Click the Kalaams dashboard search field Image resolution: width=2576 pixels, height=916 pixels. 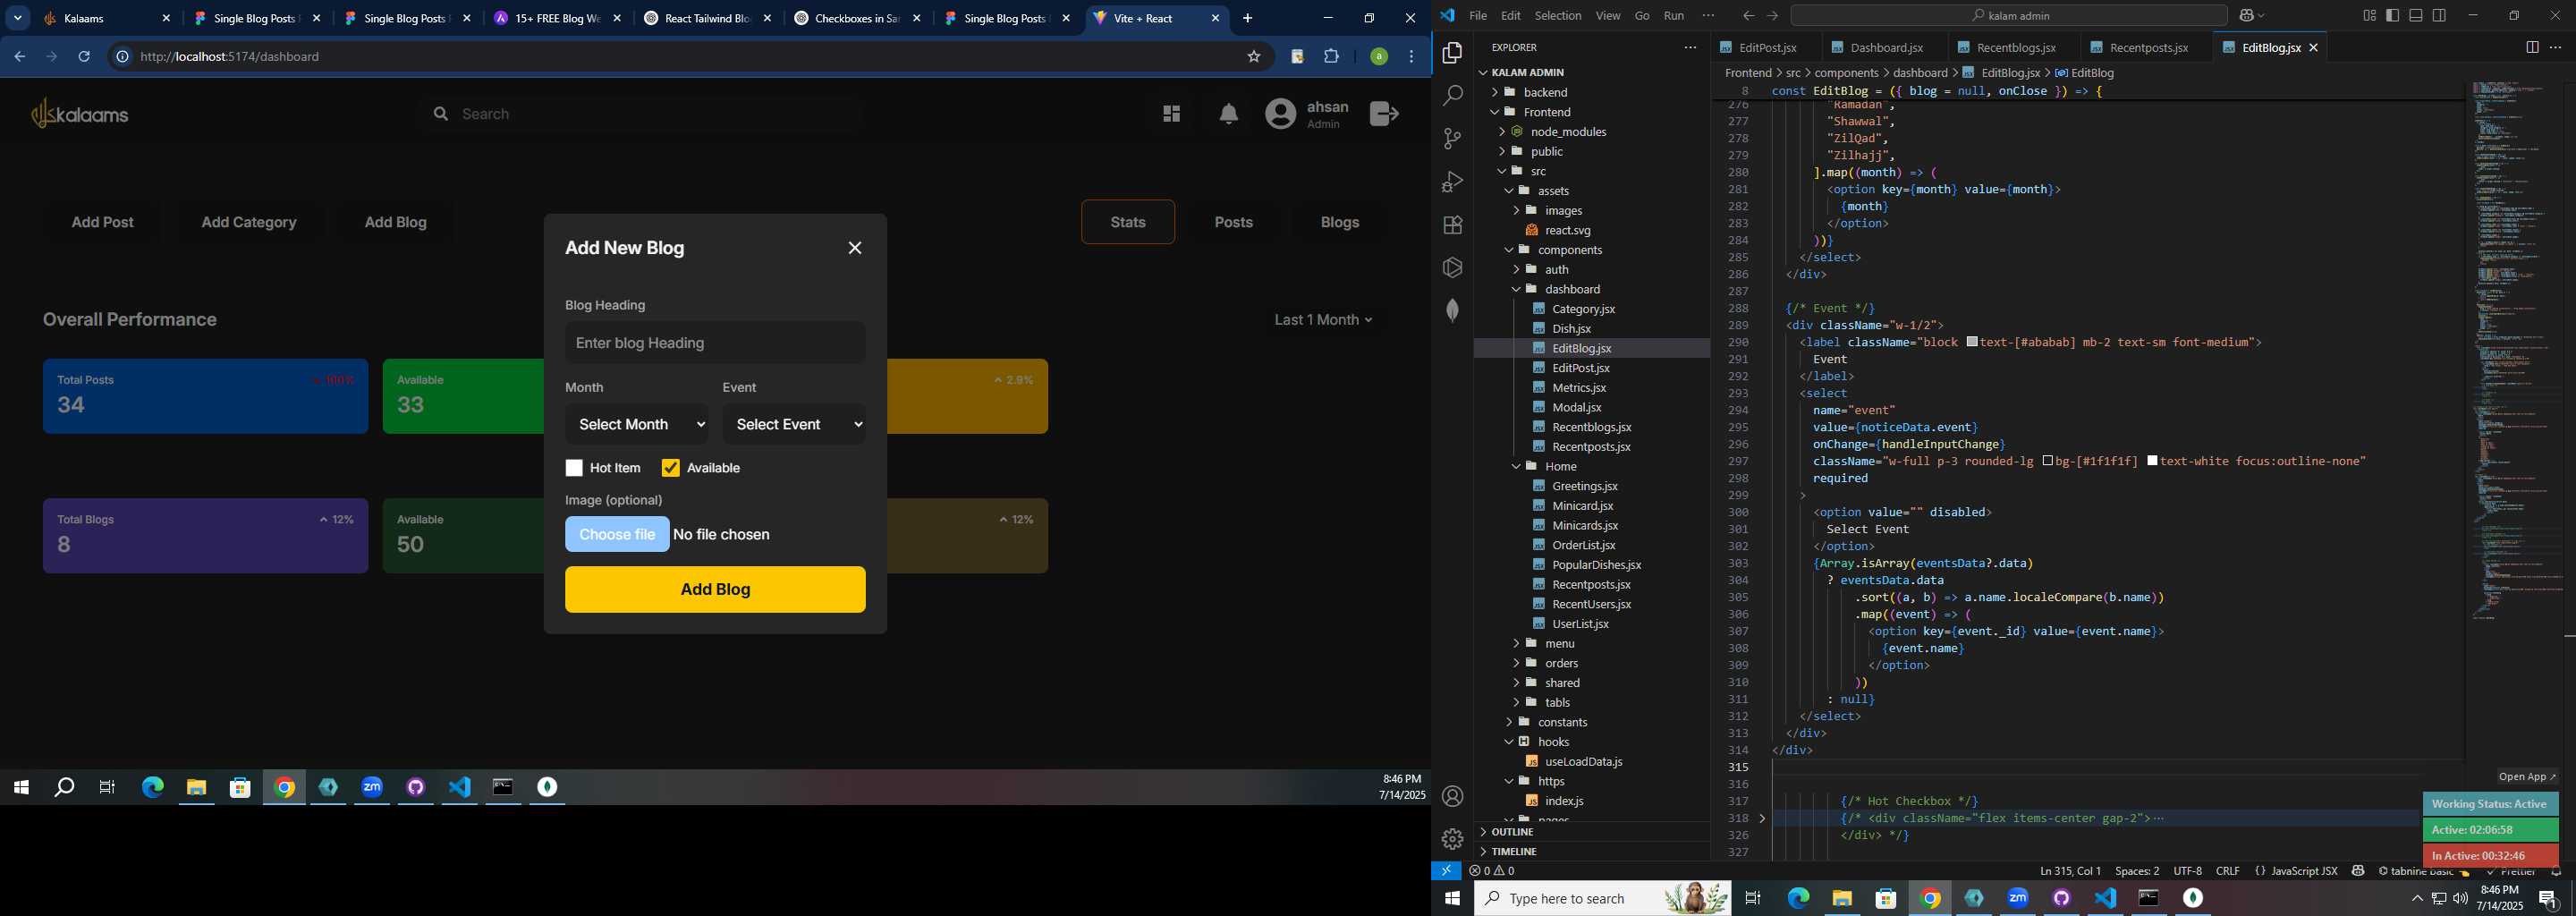coord(640,114)
